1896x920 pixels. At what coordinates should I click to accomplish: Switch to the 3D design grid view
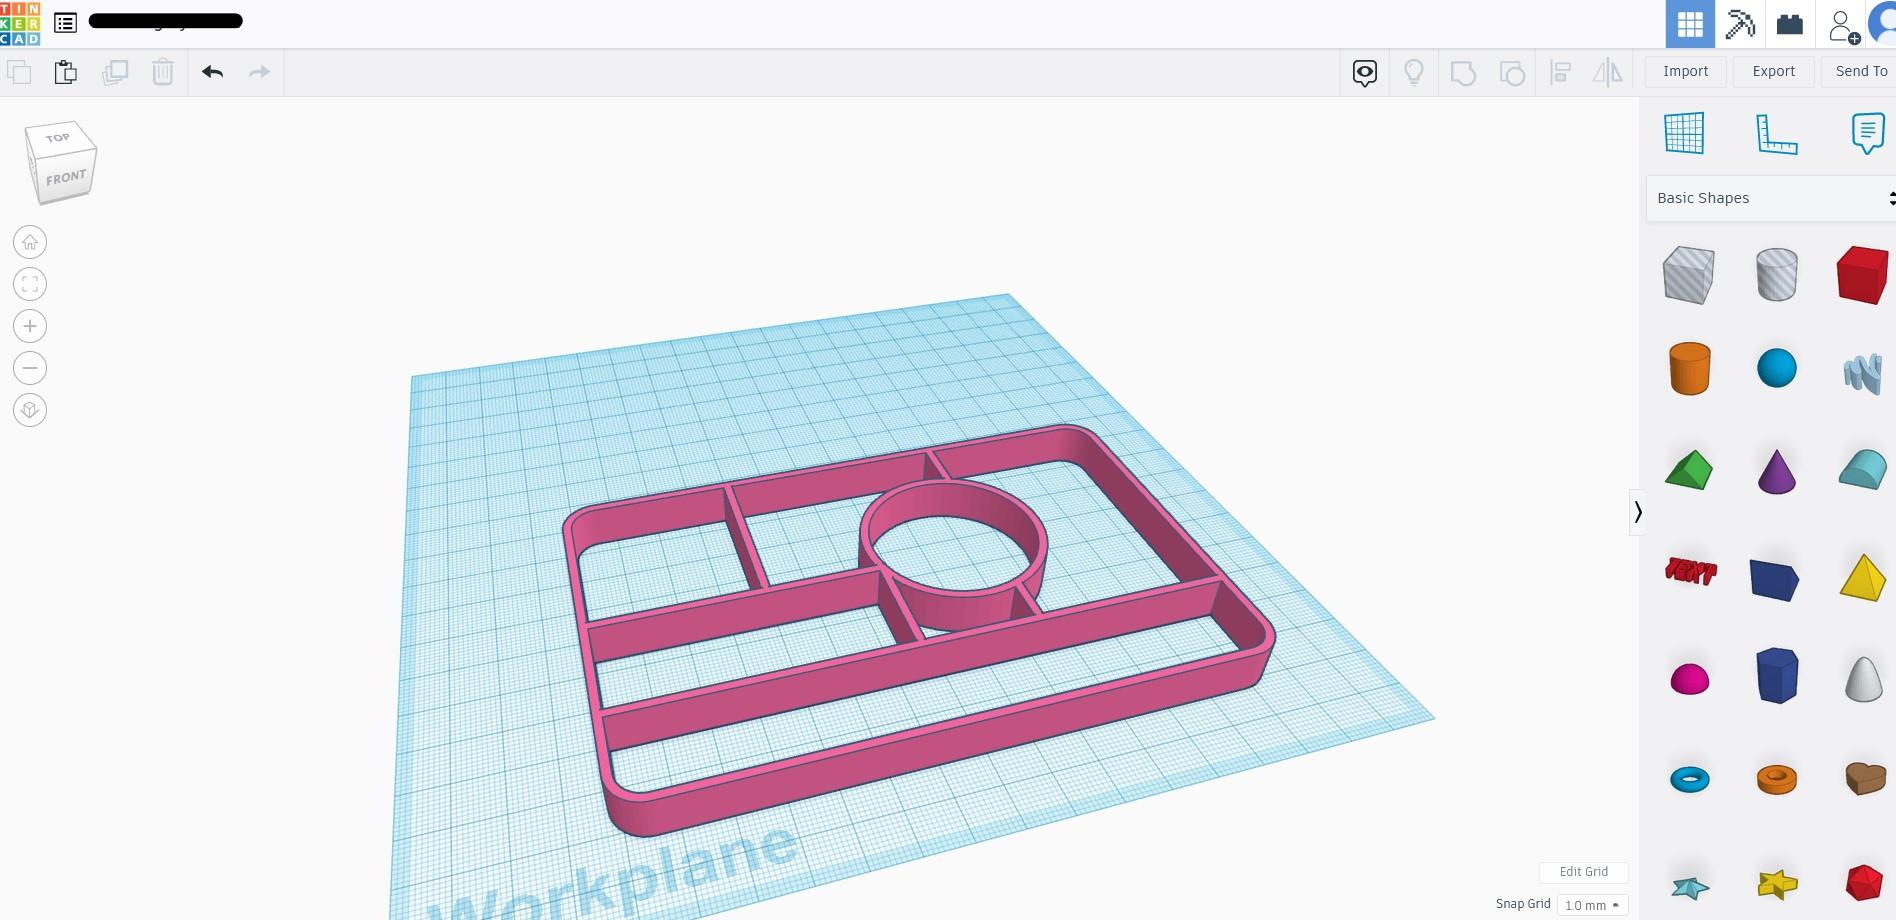point(1690,24)
